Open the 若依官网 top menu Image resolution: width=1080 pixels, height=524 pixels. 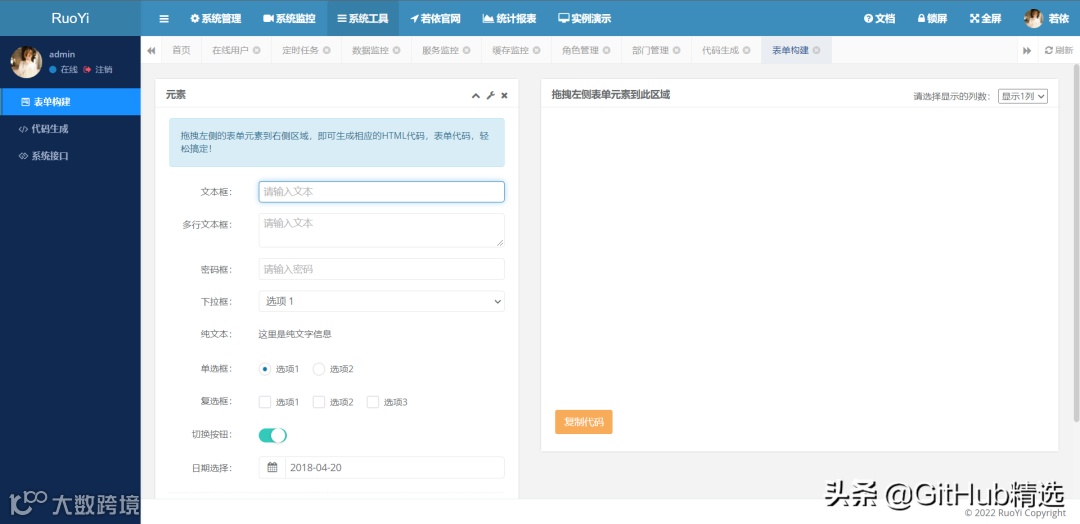435,19
